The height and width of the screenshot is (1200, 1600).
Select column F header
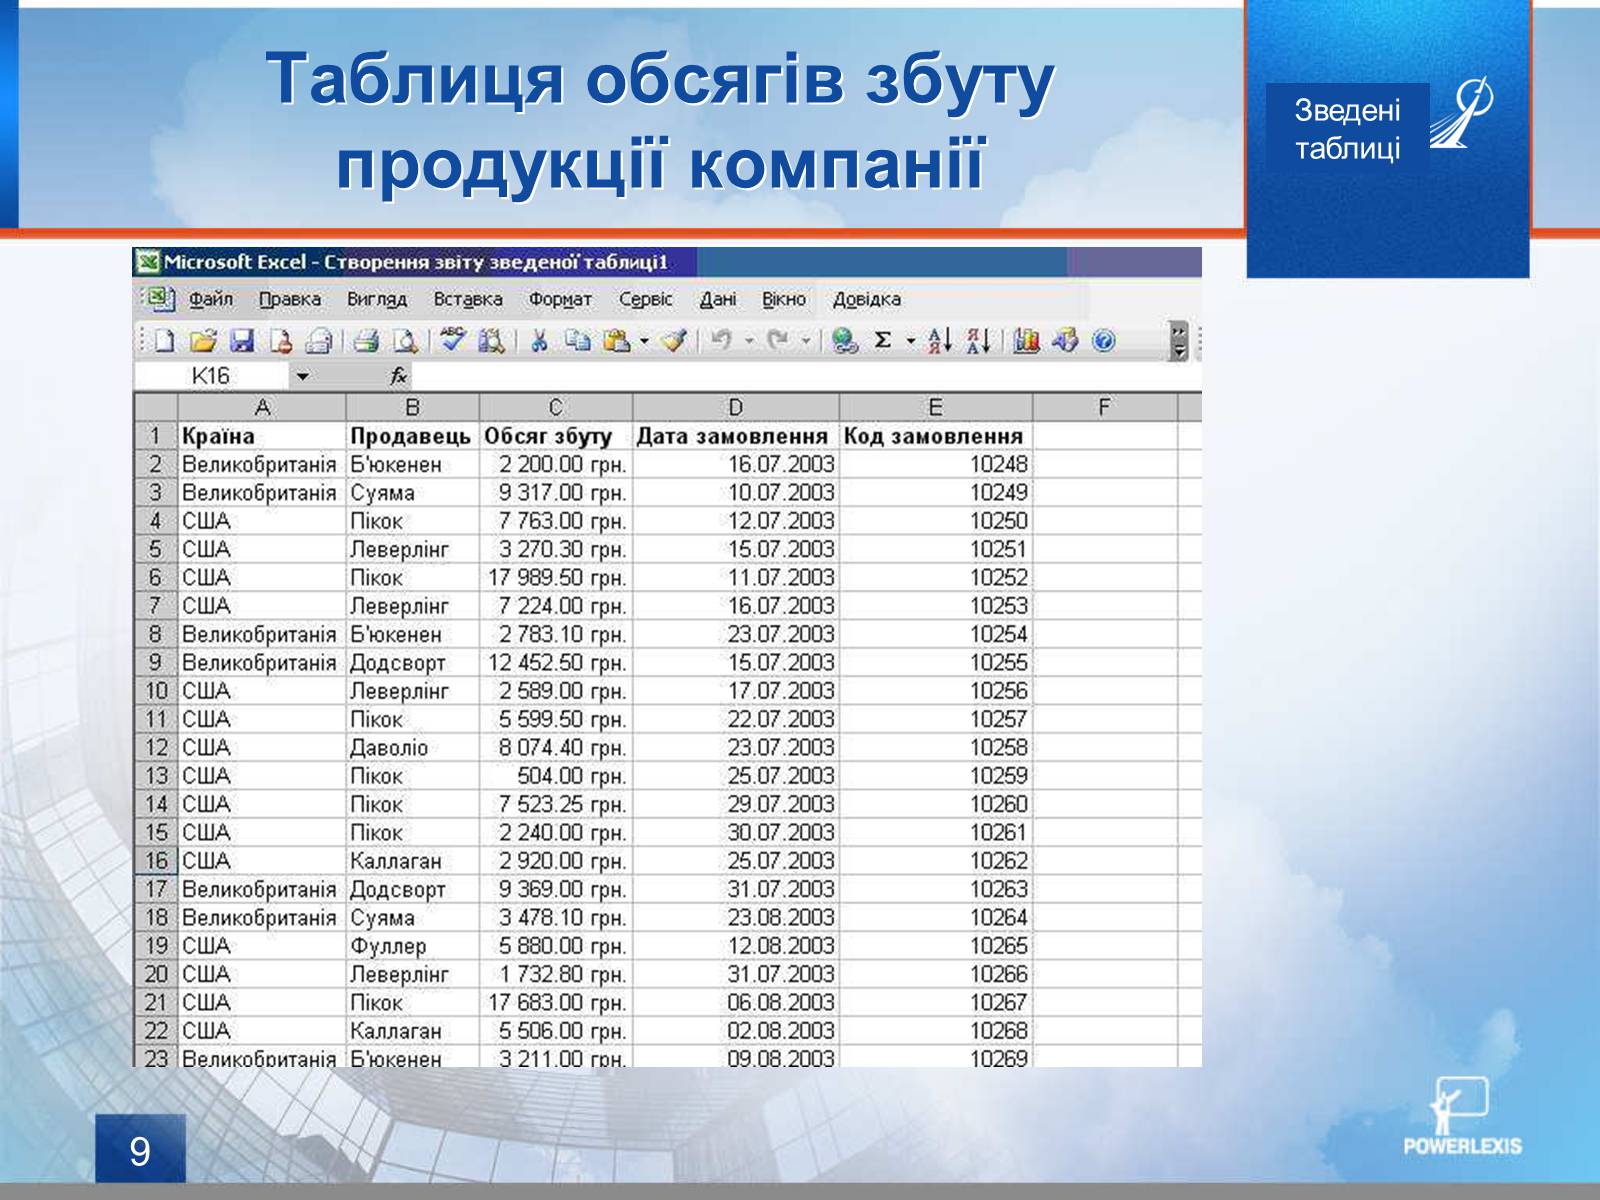[x=1105, y=407]
